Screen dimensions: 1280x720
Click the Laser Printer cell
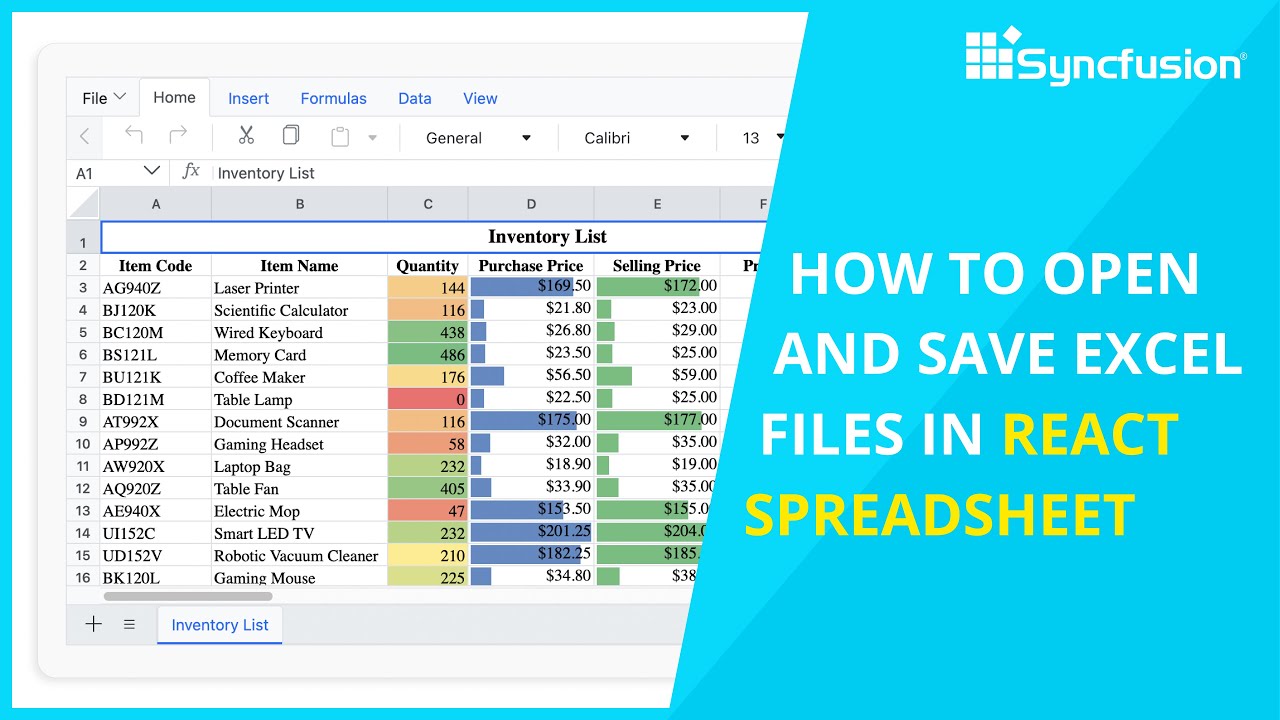click(x=300, y=288)
